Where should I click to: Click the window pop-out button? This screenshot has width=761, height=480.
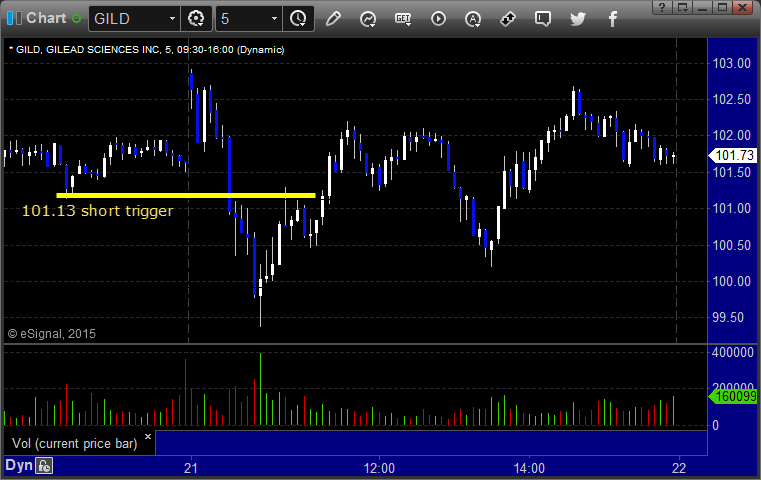[x=682, y=7]
